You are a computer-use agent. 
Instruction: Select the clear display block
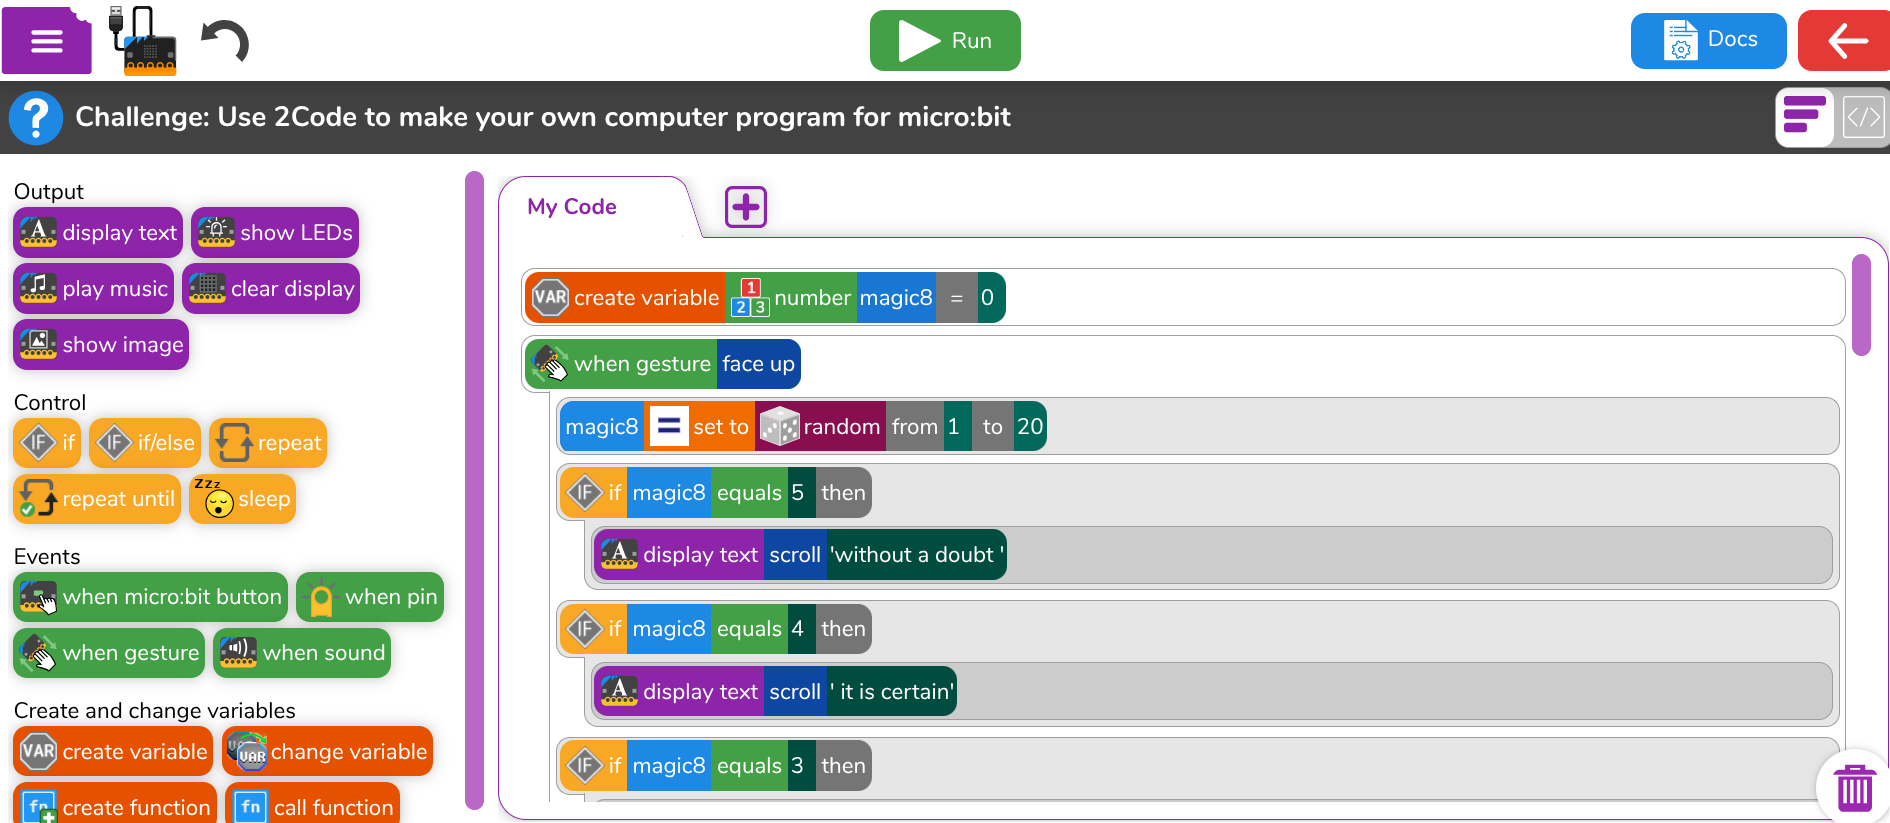click(x=271, y=289)
